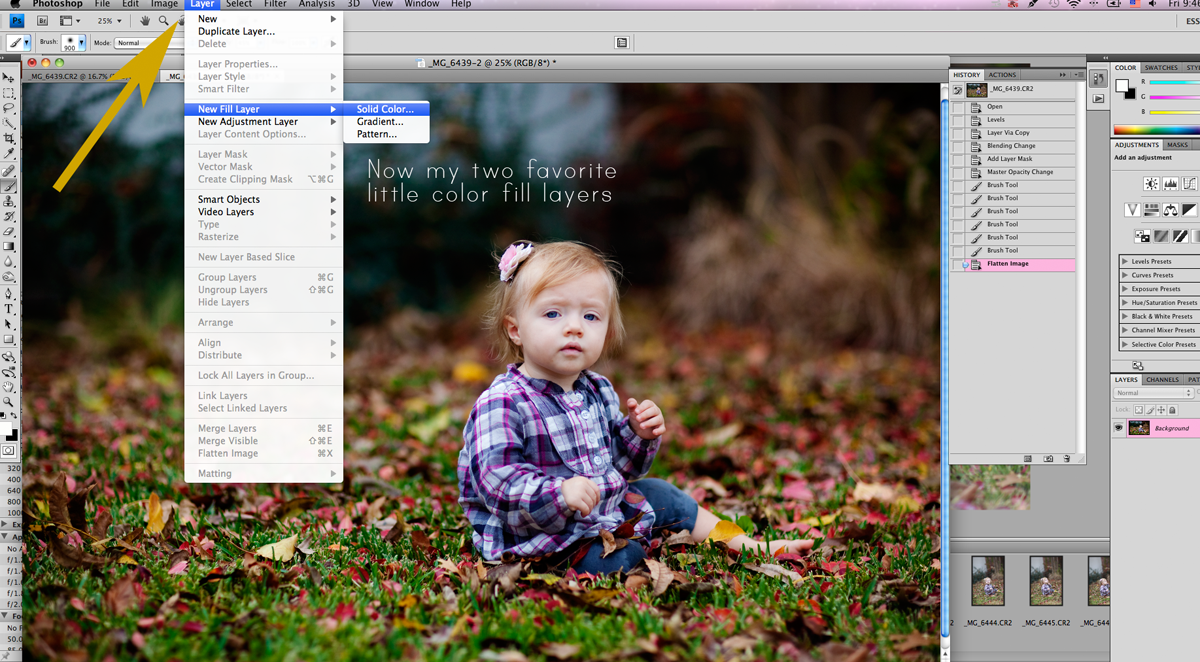Screen dimensions: 1200x662
Task: Select the Lasso tool
Action: click(9, 108)
